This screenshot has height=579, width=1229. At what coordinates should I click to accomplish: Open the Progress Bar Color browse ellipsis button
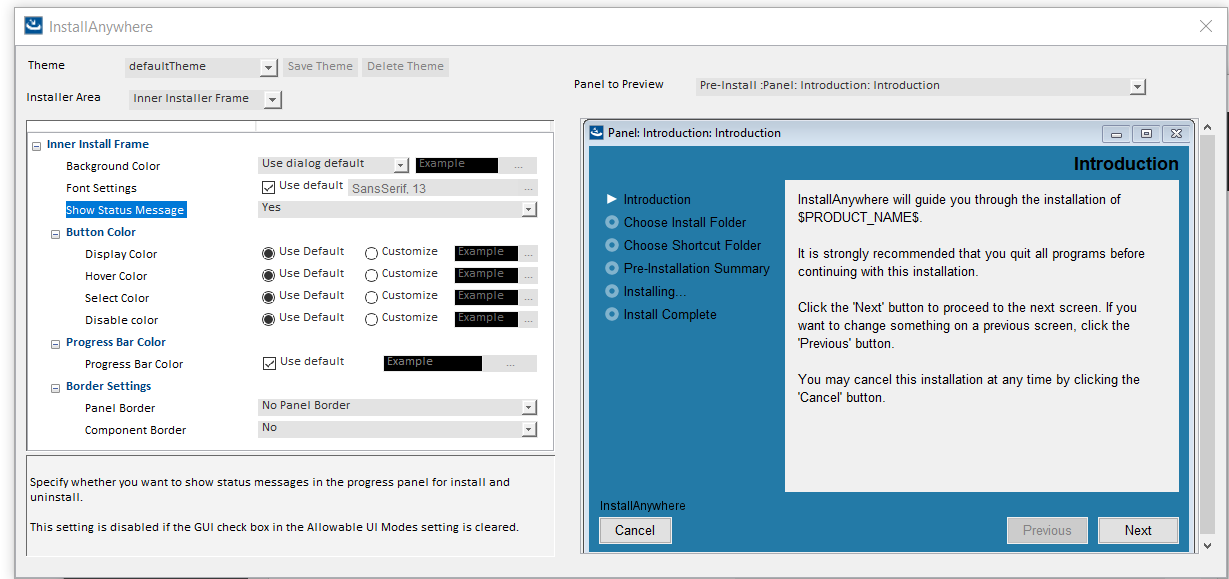pos(510,364)
